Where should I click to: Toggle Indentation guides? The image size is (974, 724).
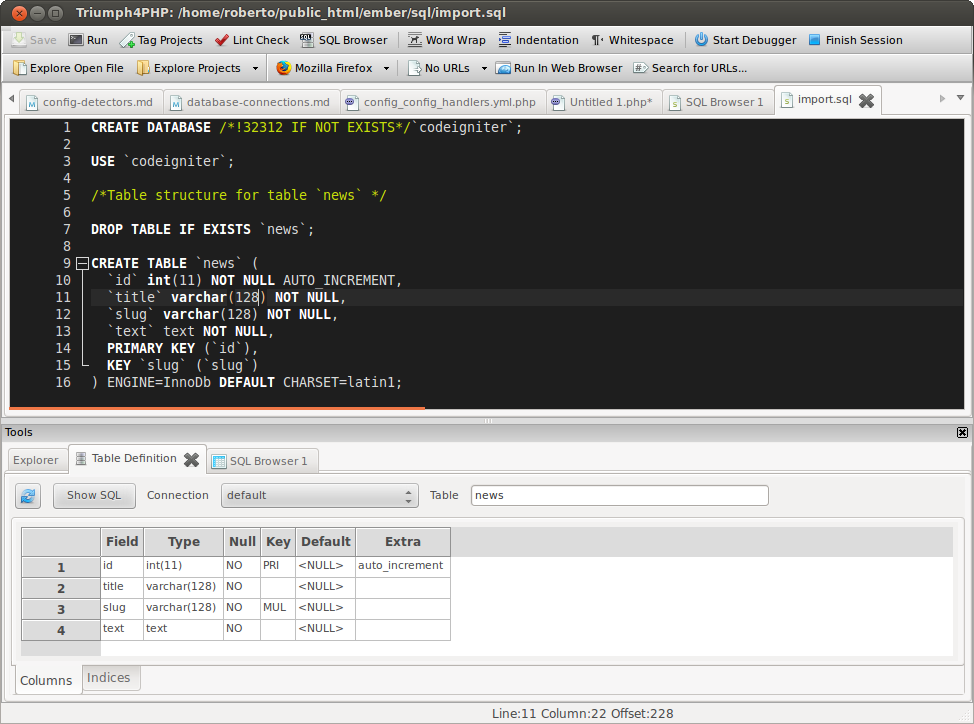pos(538,40)
